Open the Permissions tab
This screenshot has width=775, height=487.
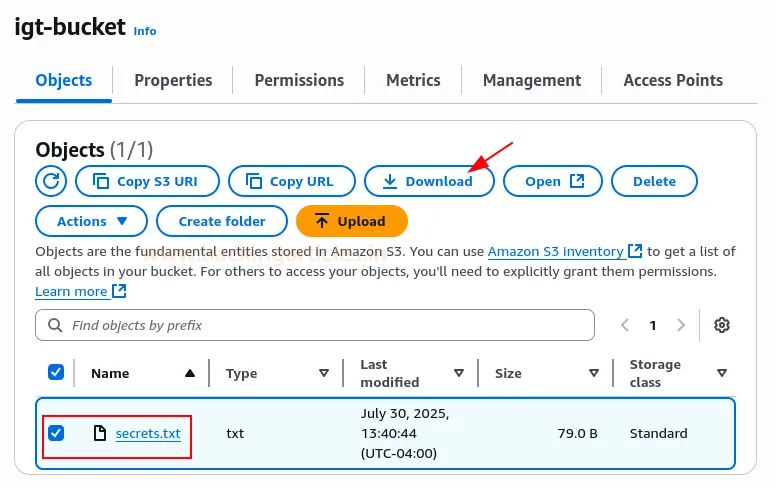coord(299,80)
